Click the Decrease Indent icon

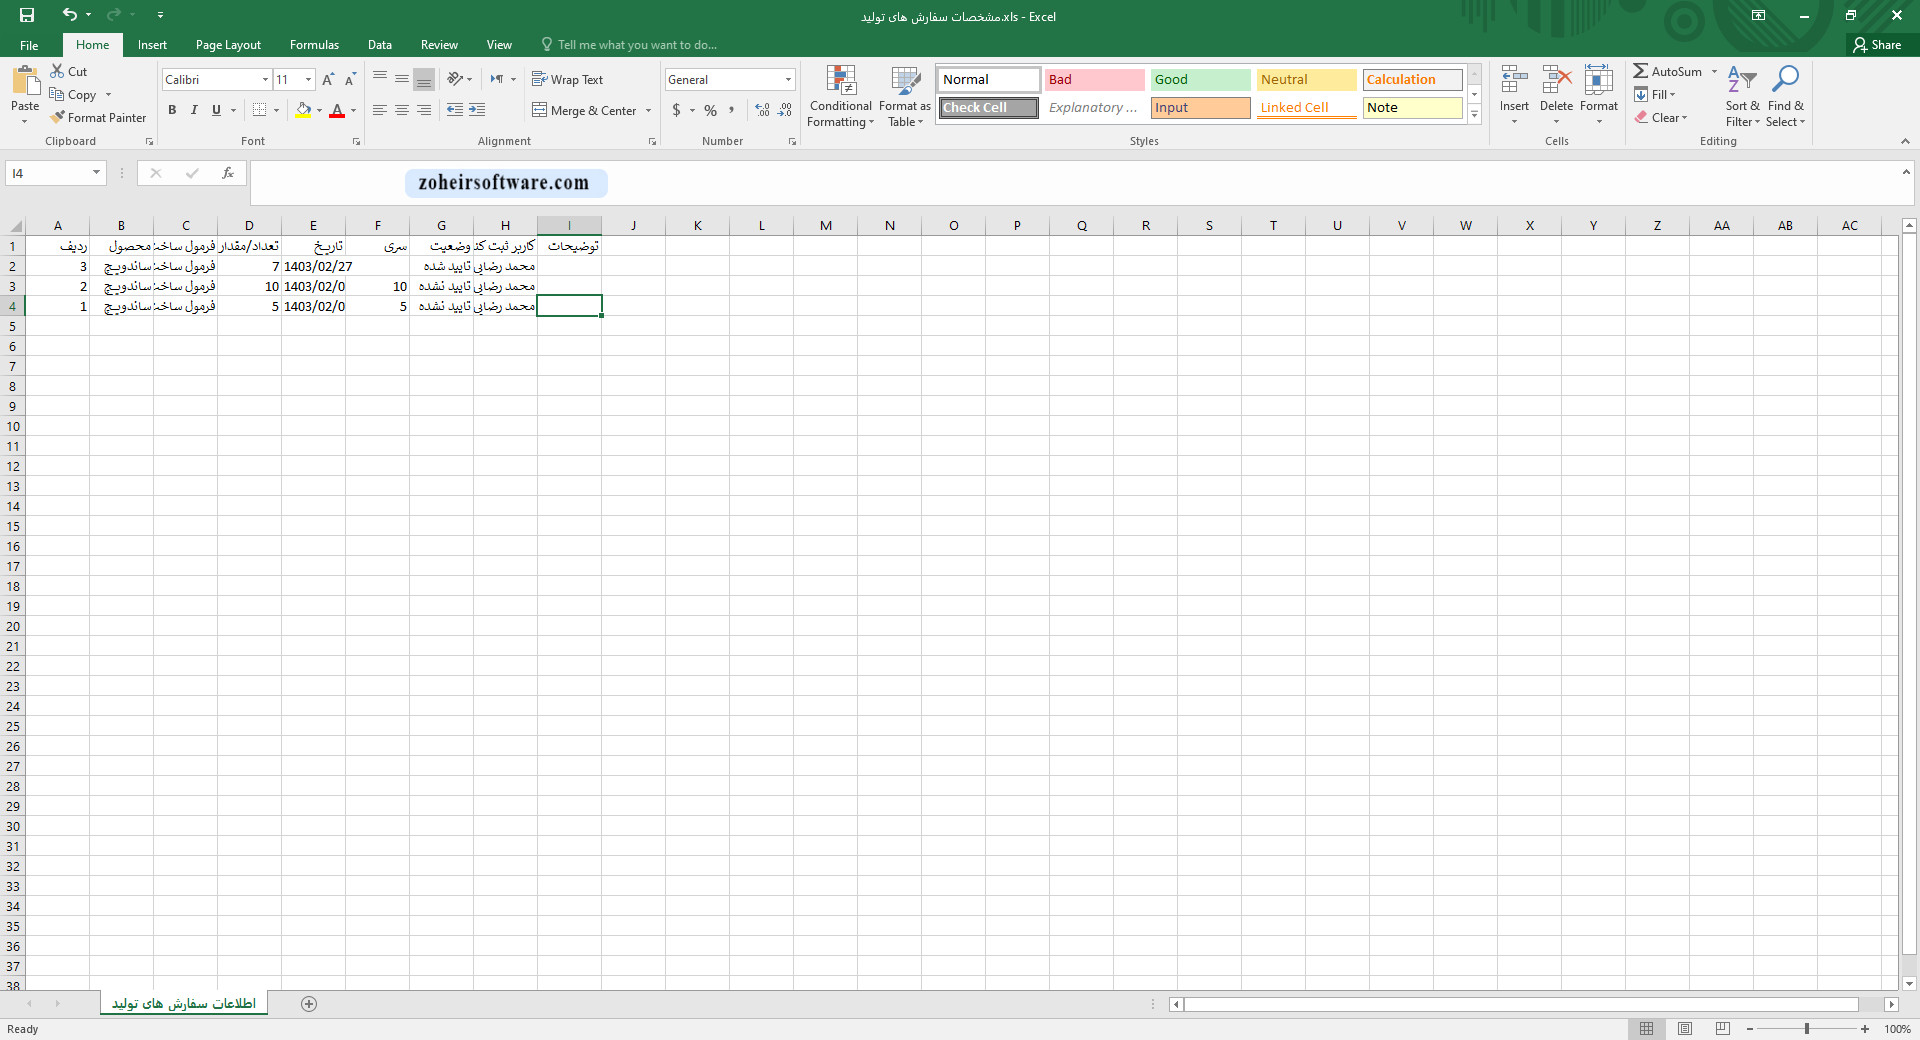[x=455, y=110]
